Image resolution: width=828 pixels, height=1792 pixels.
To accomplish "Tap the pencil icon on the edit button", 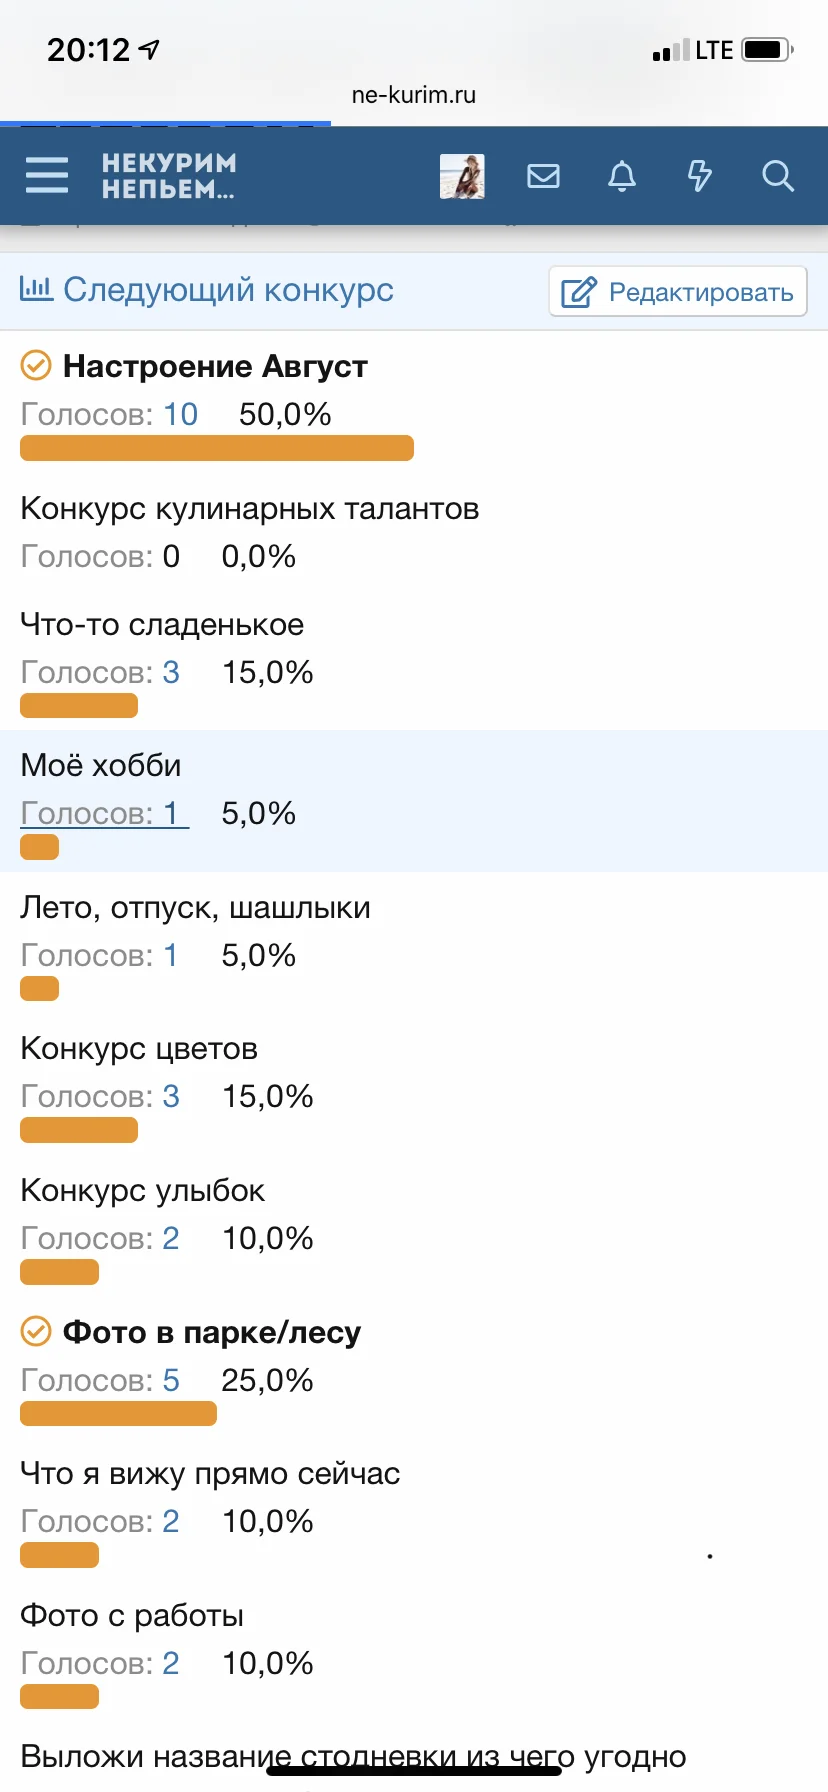I will click(579, 292).
